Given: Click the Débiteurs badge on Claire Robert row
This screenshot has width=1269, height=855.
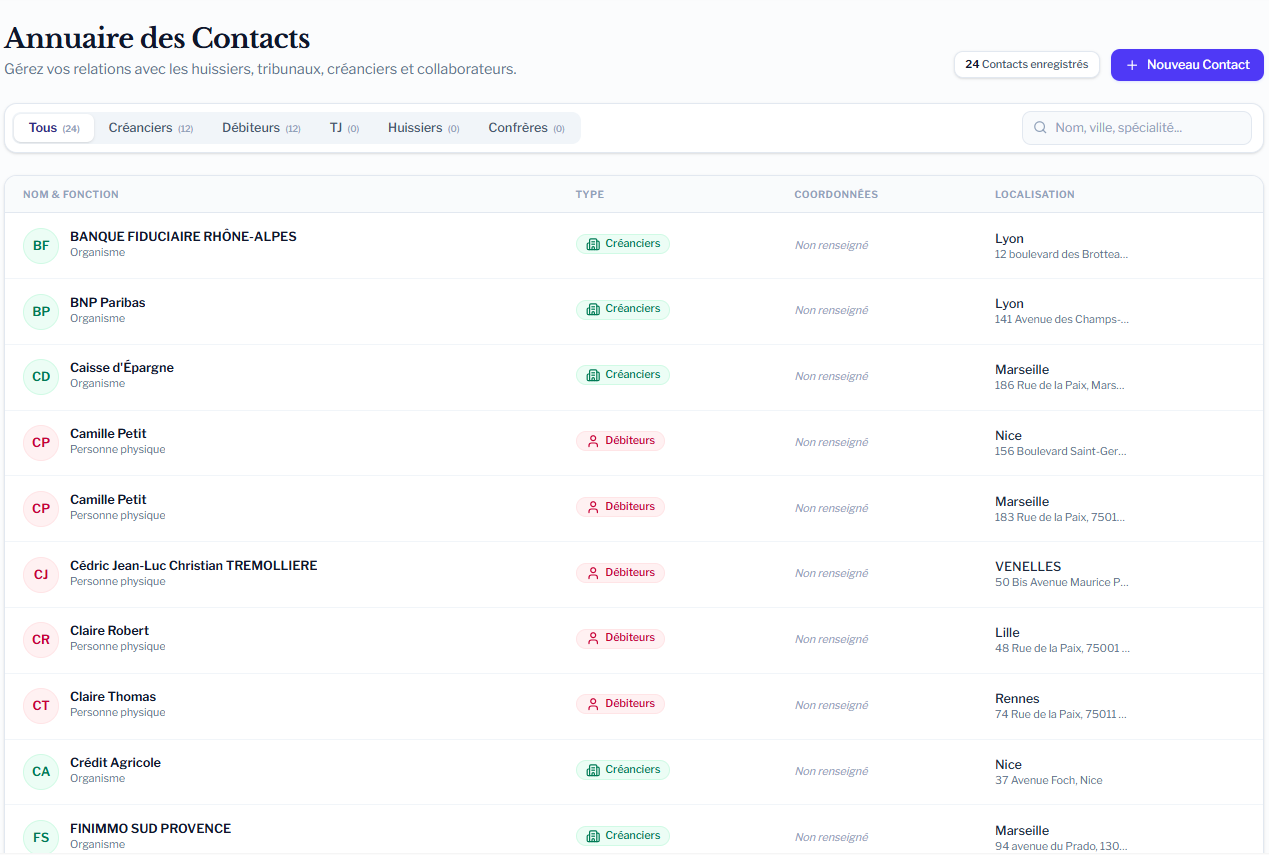Looking at the screenshot, I should pos(620,638).
